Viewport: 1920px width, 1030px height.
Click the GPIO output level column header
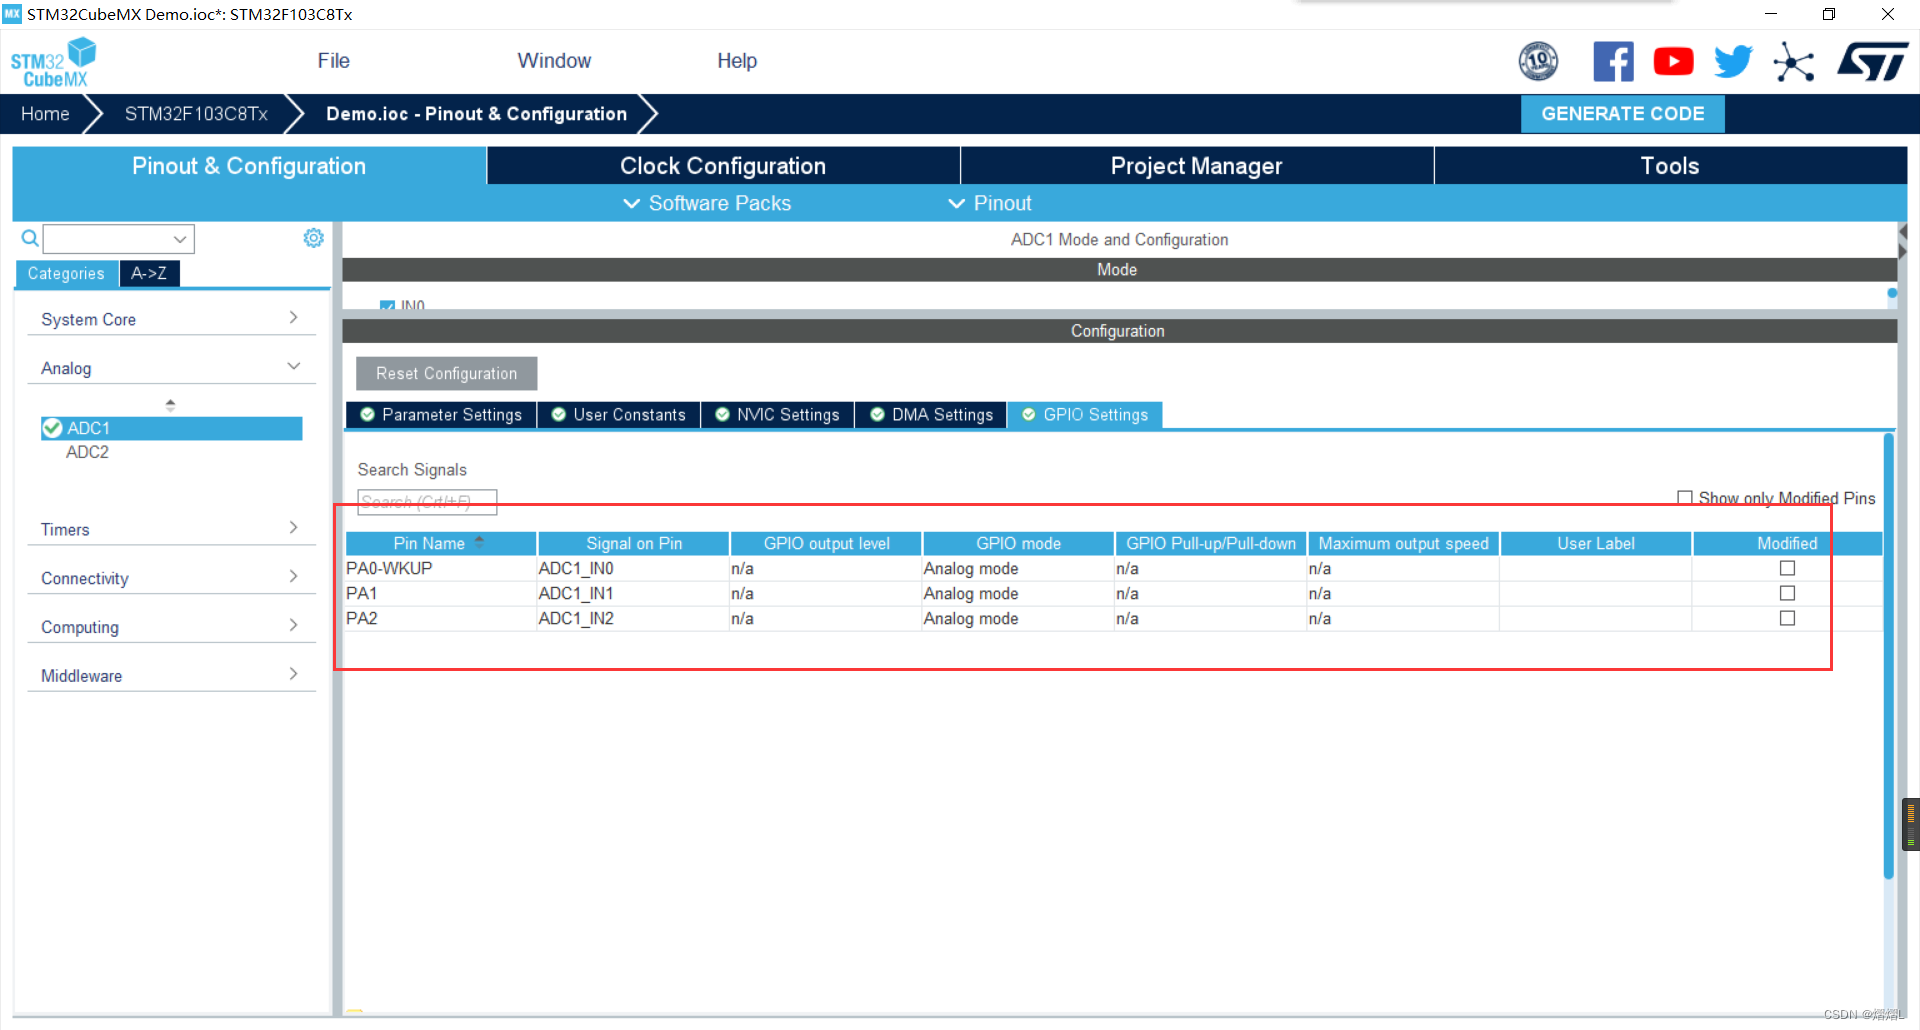826,543
